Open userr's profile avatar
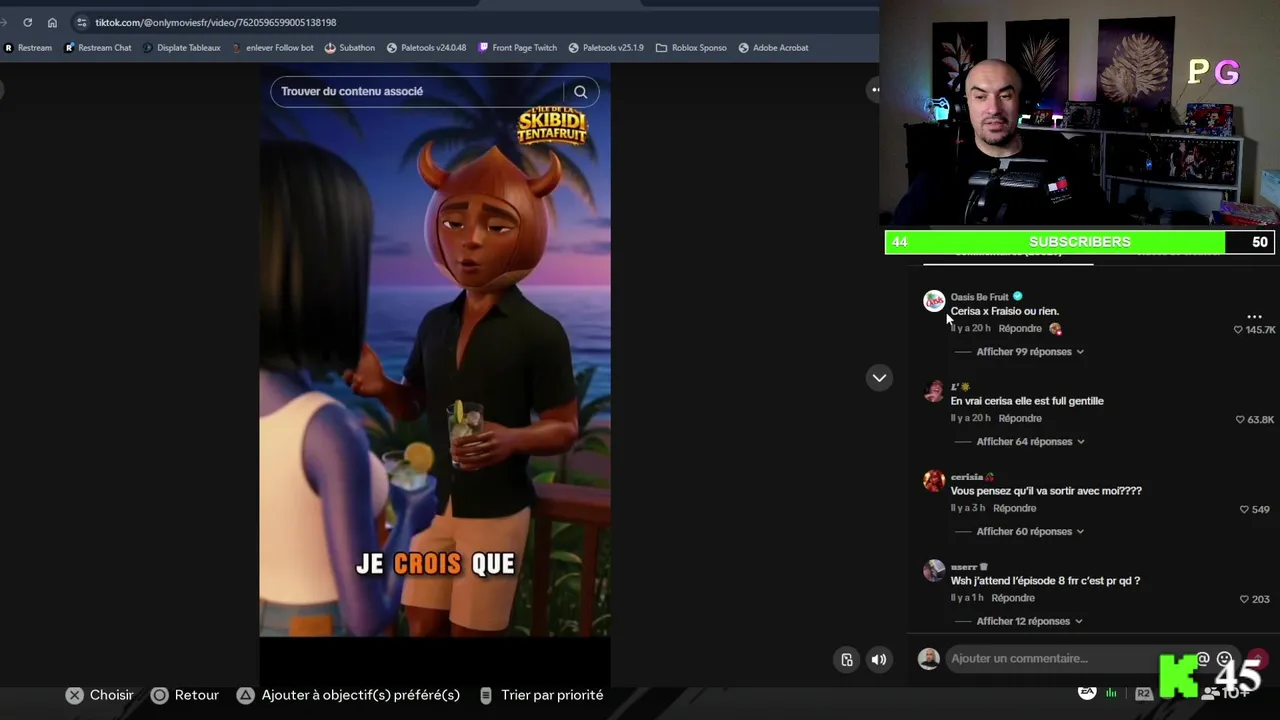The width and height of the screenshot is (1280, 720). (934, 570)
